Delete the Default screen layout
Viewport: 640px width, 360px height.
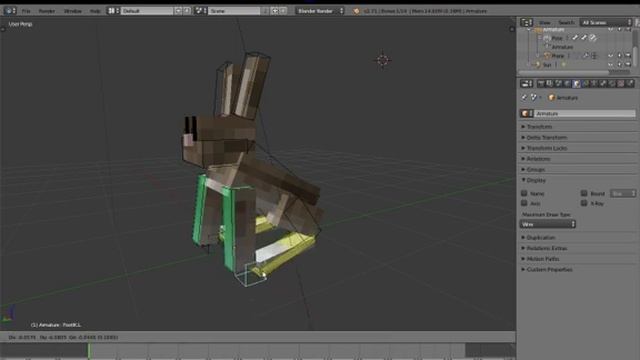point(187,11)
